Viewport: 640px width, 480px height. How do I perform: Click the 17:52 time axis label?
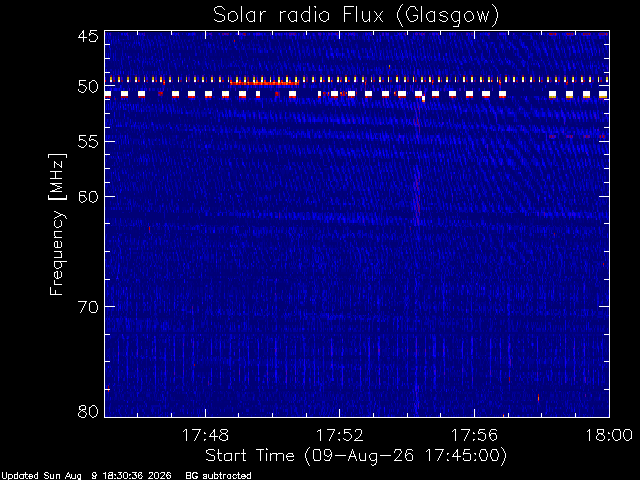pyautogui.click(x=340, y=435)
